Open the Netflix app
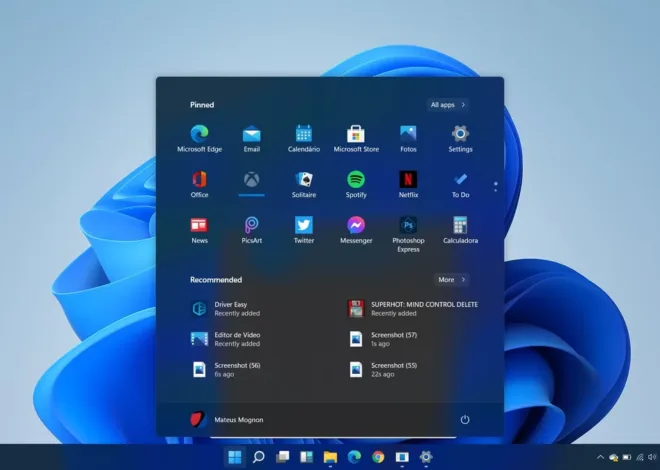The width and height of the screenshot is (660, 470). pyautogui.click(x=408, y=184)
